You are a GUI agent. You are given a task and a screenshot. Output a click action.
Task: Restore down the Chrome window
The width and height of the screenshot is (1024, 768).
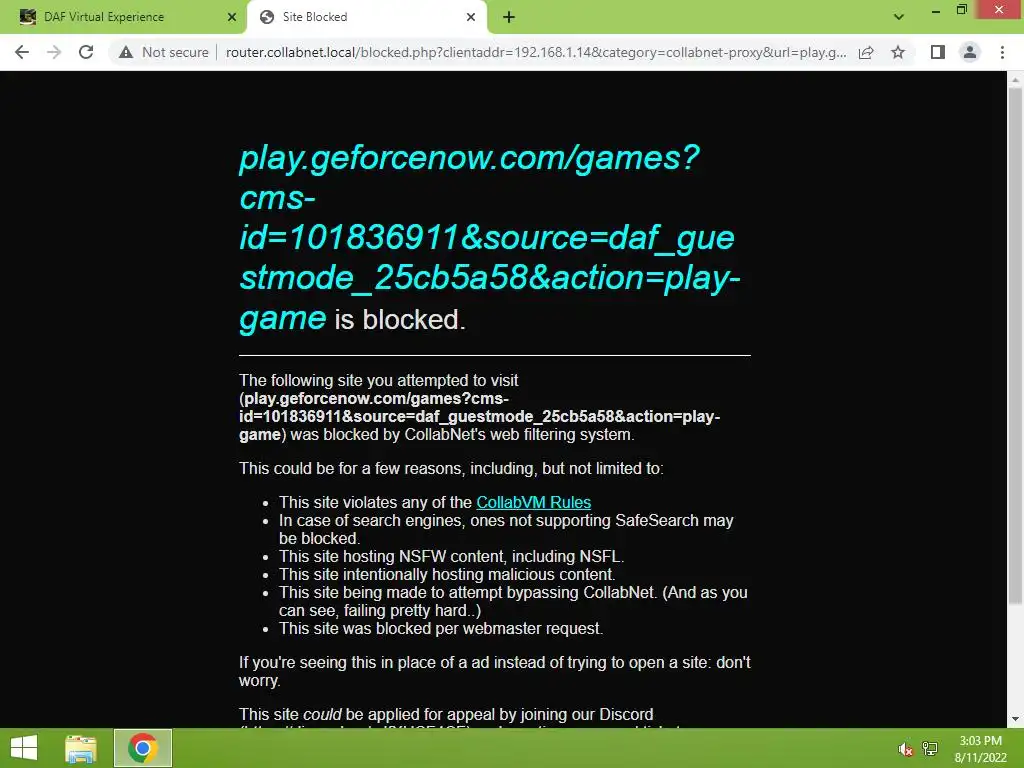(x=962, y=10)
